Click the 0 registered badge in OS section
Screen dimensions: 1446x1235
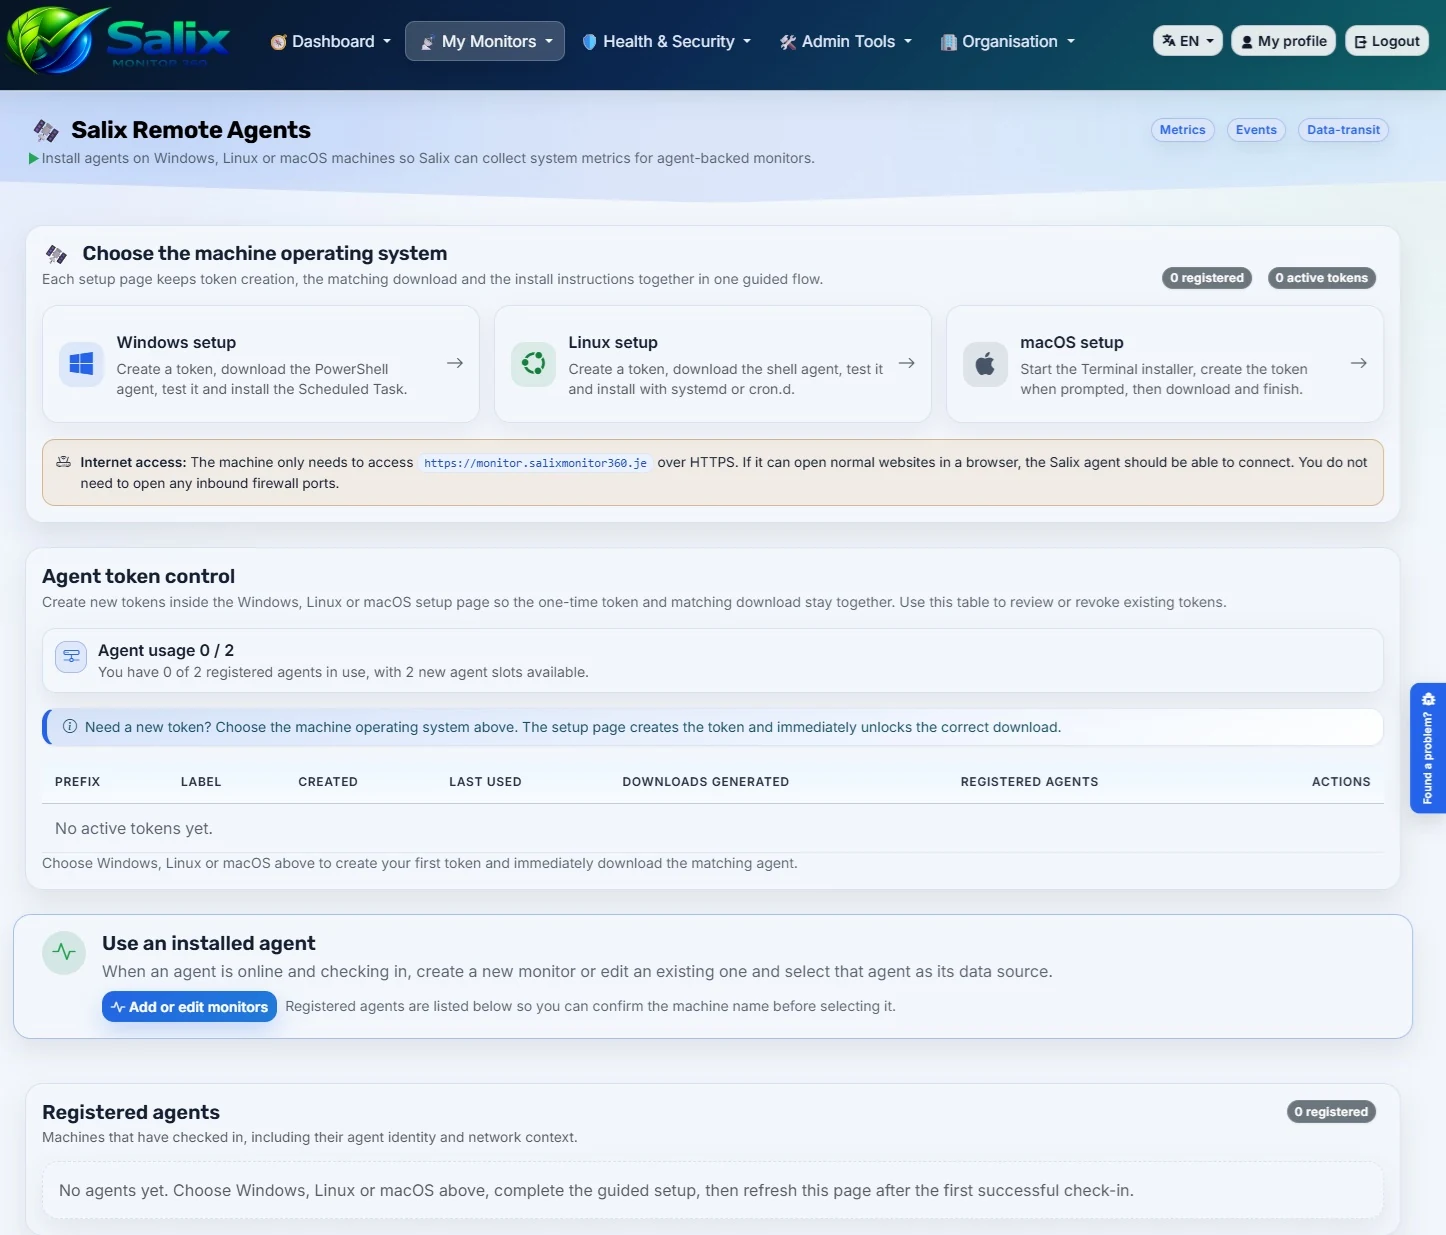[x=1207, y=278]
